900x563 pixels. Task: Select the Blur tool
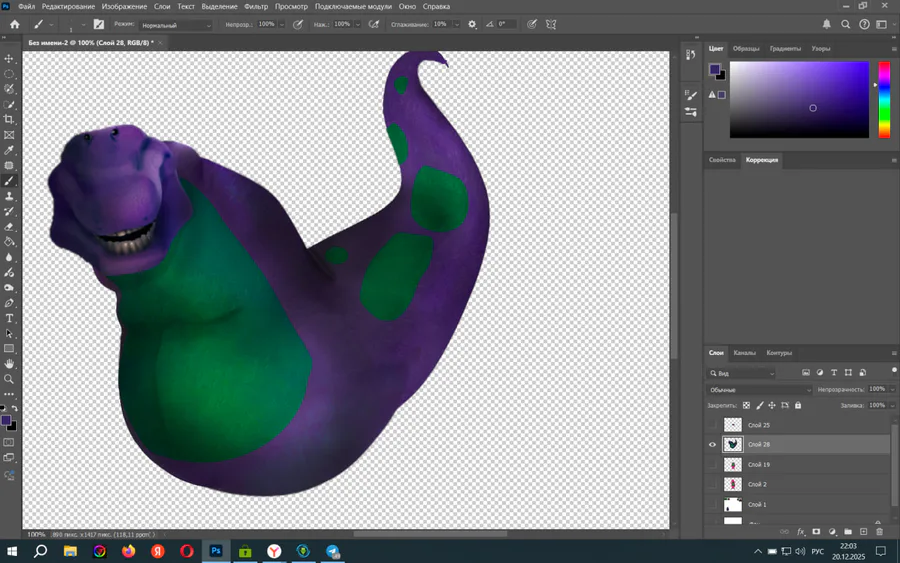(9, 257)
